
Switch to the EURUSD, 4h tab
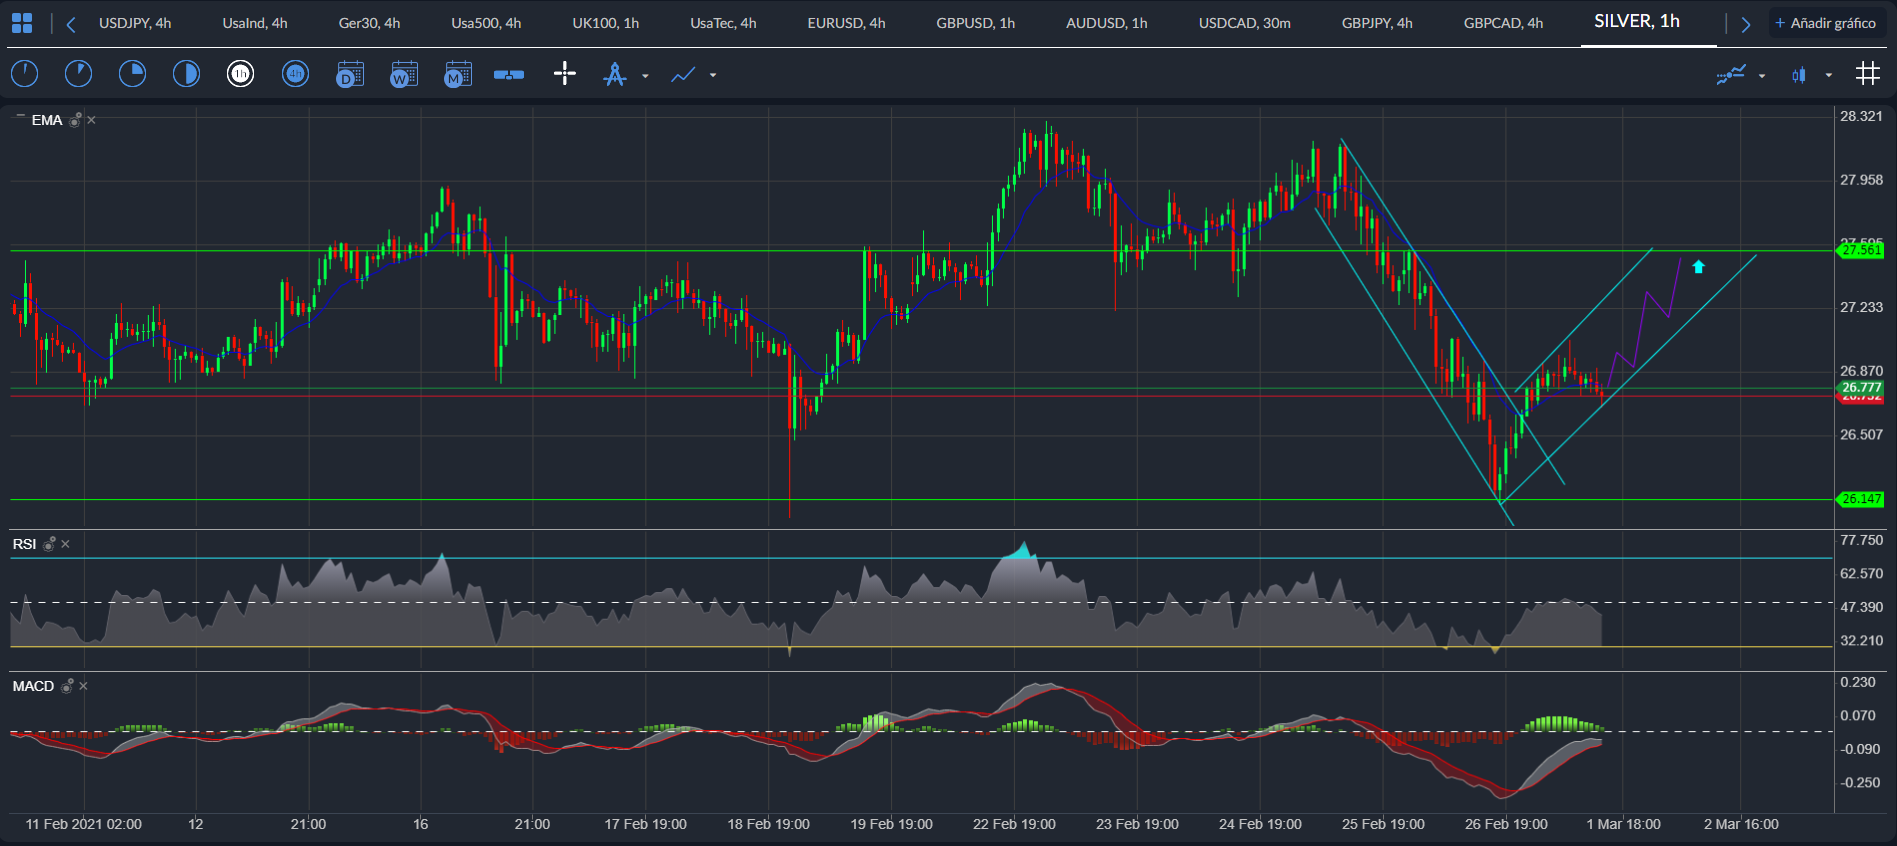(846, 23)
